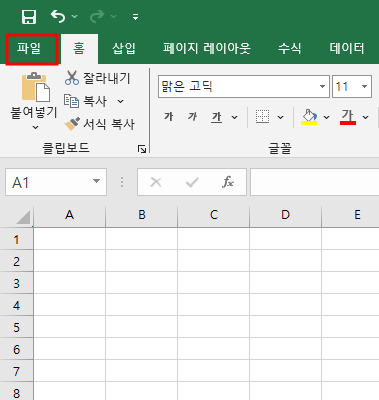Image resolution: width=379 pixels, height=400 pixels.
Task: Select column A header
Action: click(x=69, y=215)
